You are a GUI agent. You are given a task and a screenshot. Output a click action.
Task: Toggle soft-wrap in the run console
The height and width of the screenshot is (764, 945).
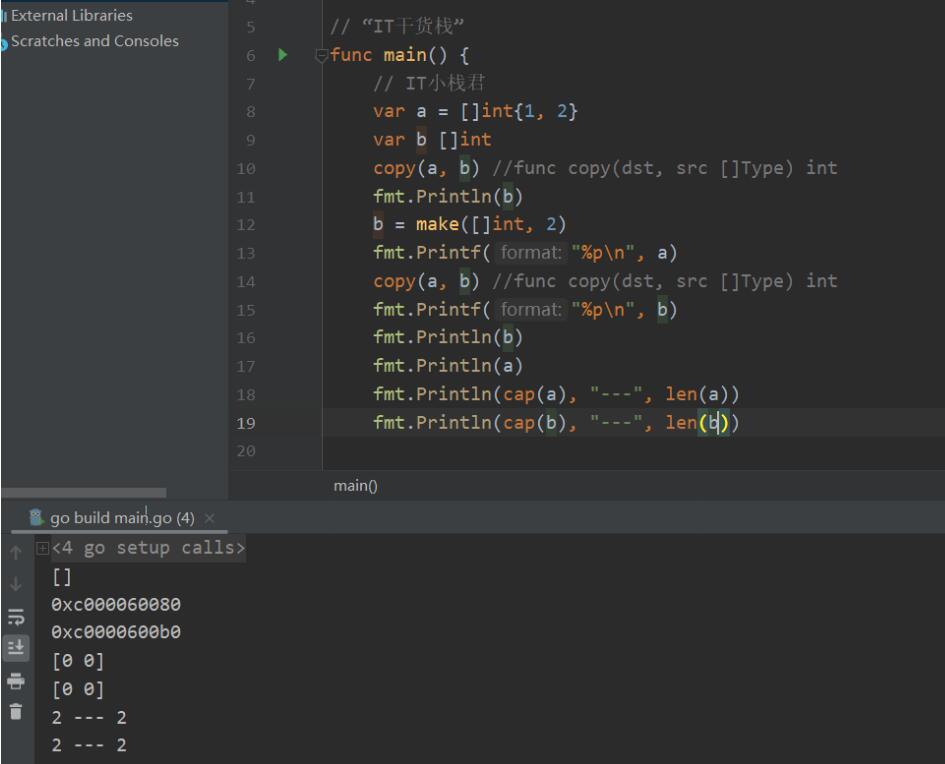(x=15, y=615)
